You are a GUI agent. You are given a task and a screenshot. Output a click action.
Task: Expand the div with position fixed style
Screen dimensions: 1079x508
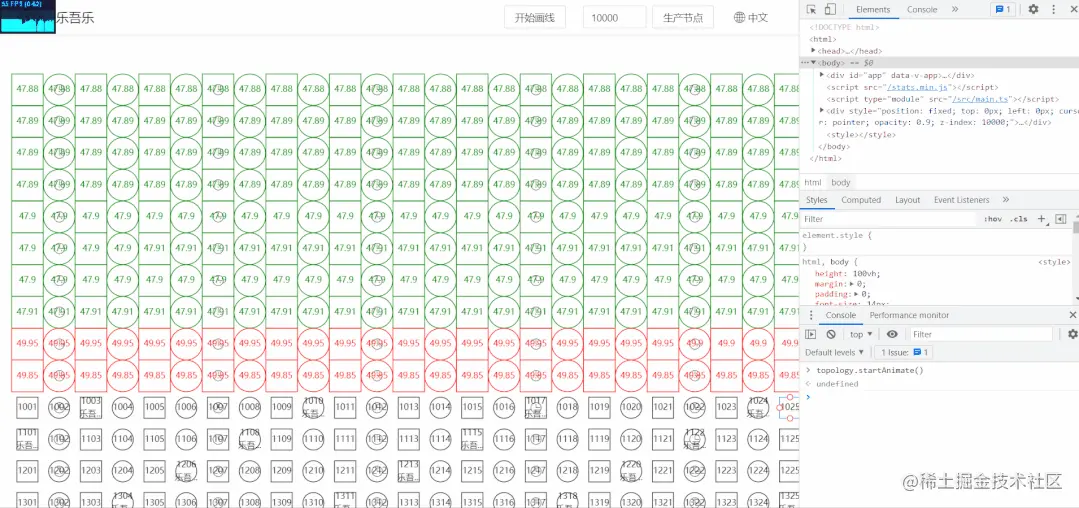[822, 110]
